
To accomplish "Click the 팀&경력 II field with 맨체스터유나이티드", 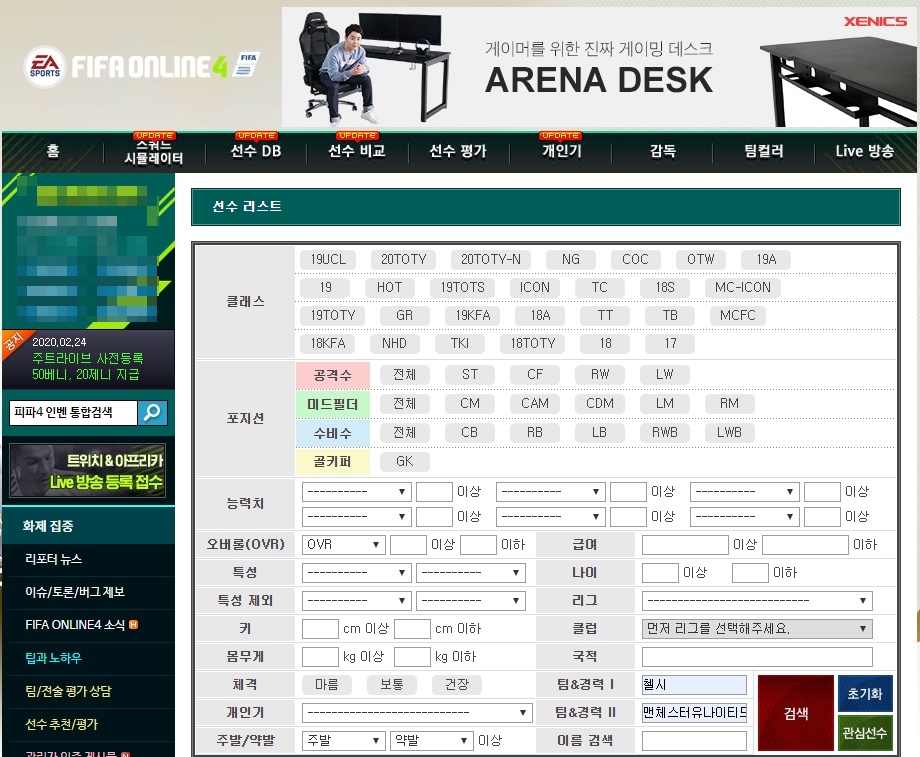I will [694, 713].
